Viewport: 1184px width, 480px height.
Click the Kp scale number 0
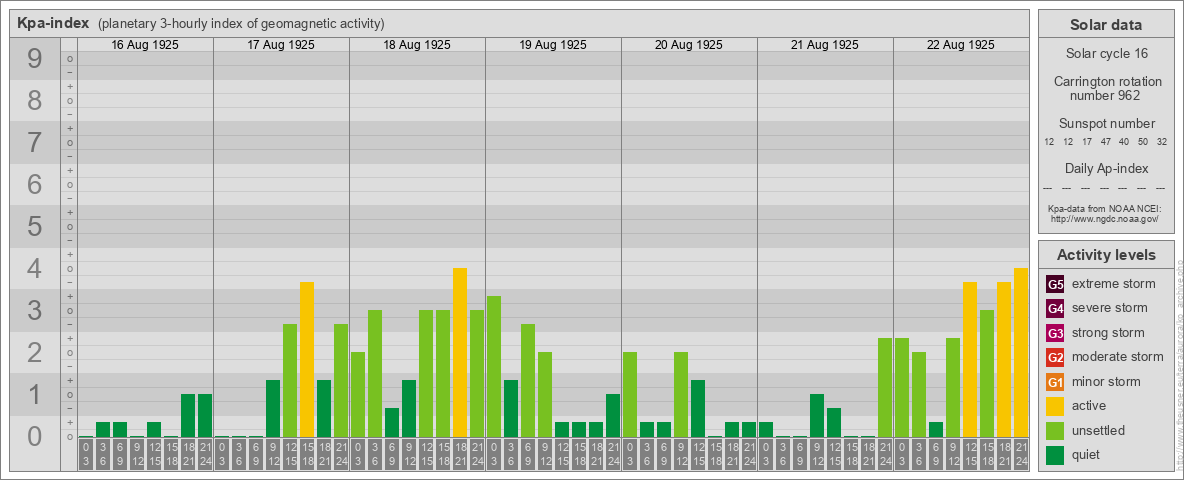click(34, 436)
